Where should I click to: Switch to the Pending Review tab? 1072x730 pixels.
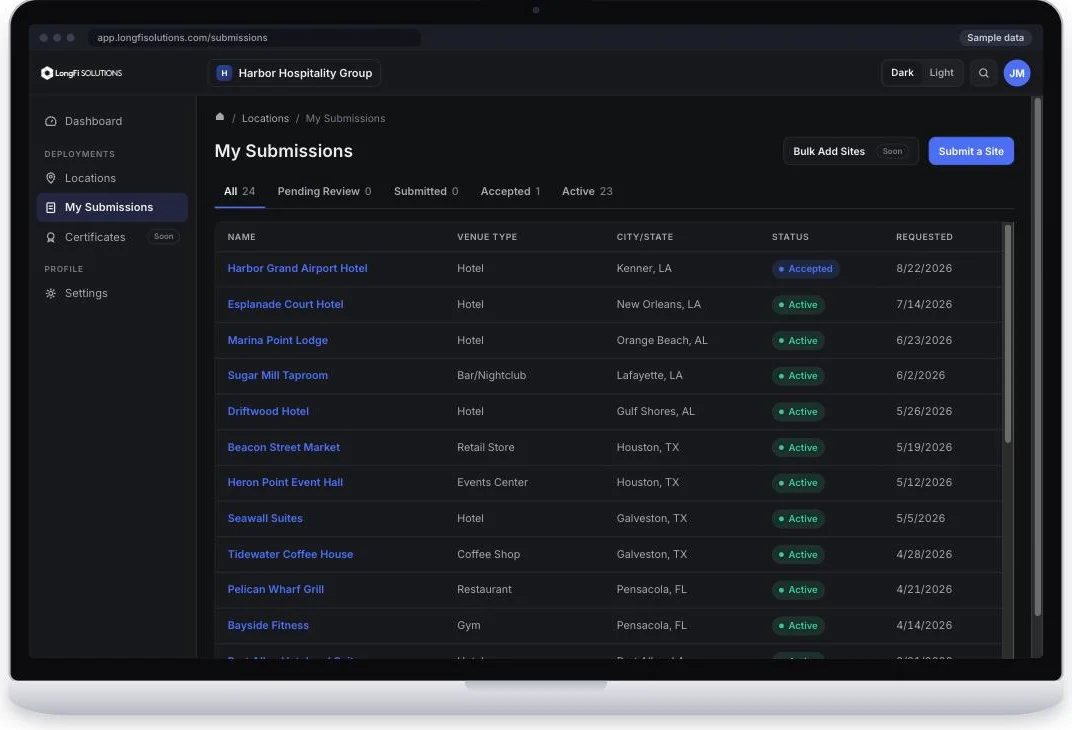(x=324, y=191)
